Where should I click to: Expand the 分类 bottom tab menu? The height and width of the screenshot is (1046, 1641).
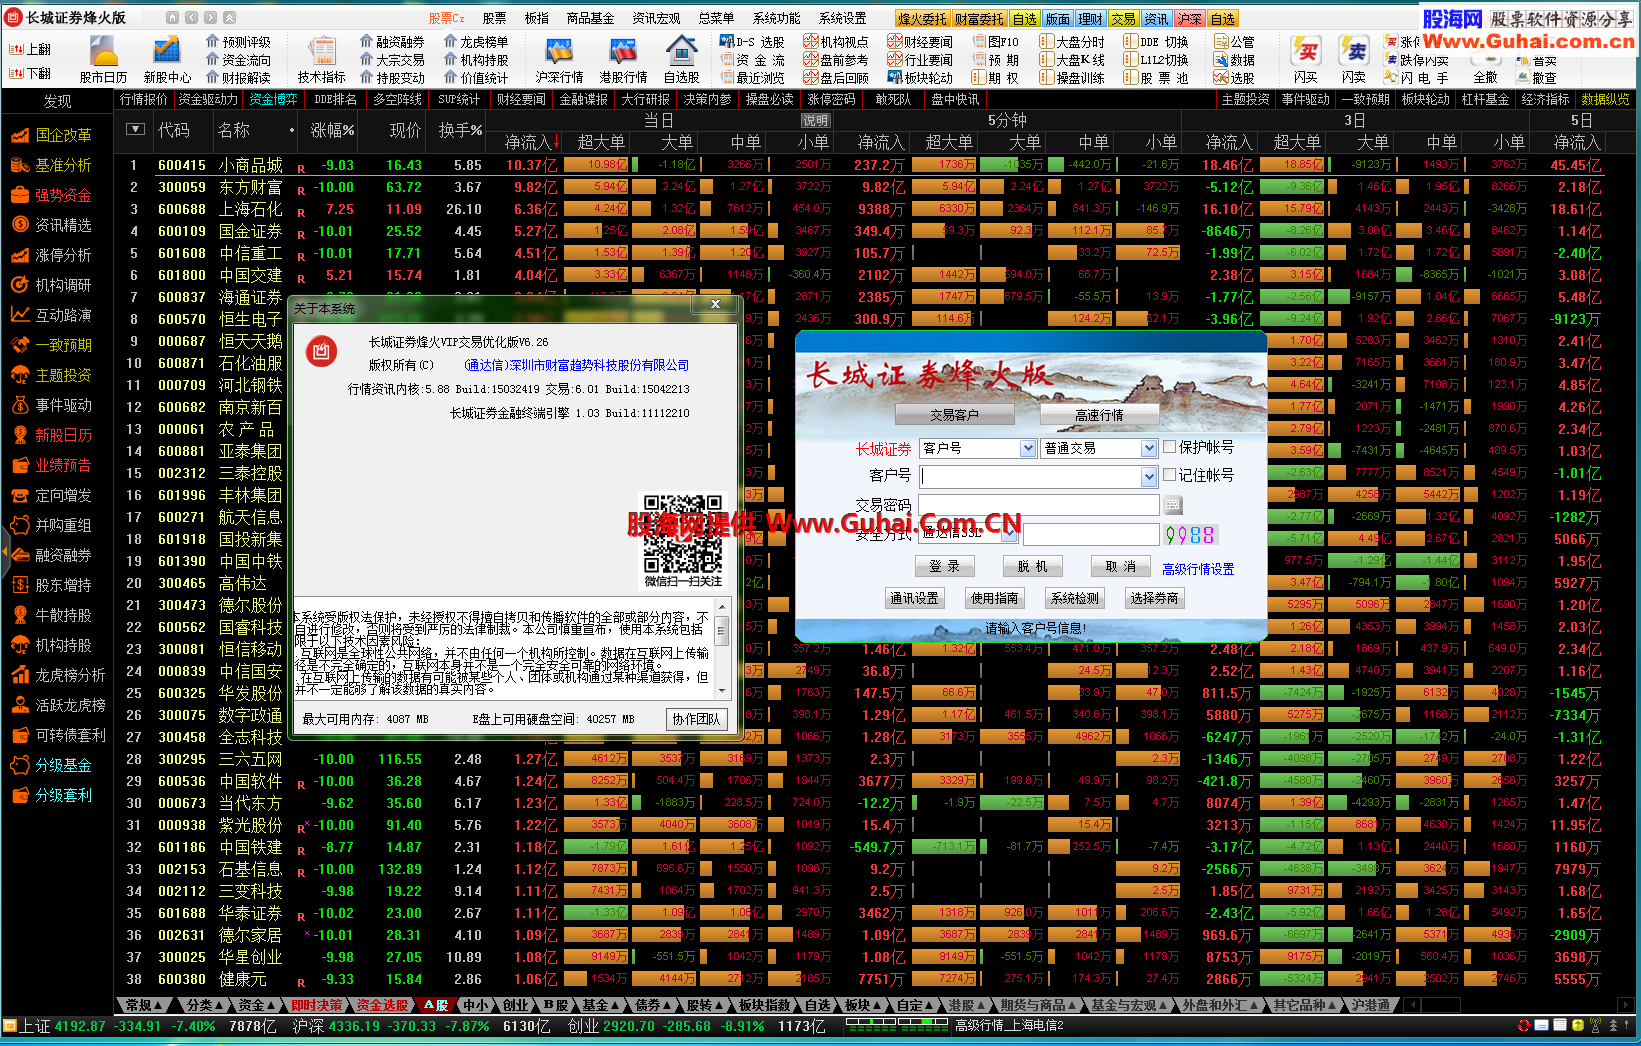pyautogui.click(x=204, y=1005)
